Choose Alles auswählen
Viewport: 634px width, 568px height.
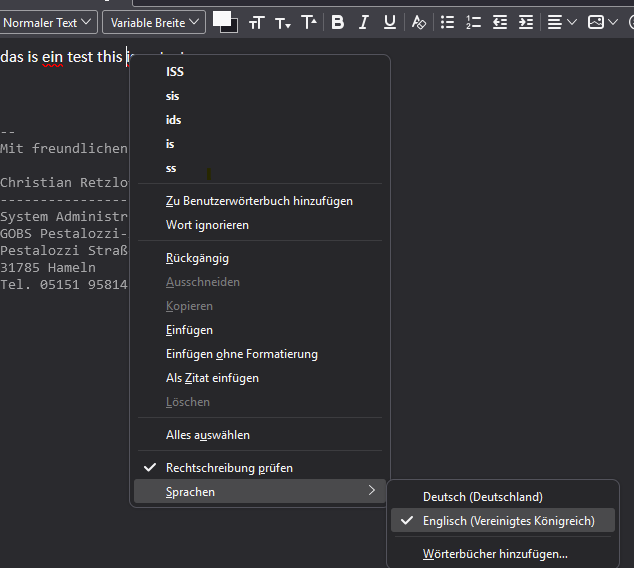tap(260, 435)
